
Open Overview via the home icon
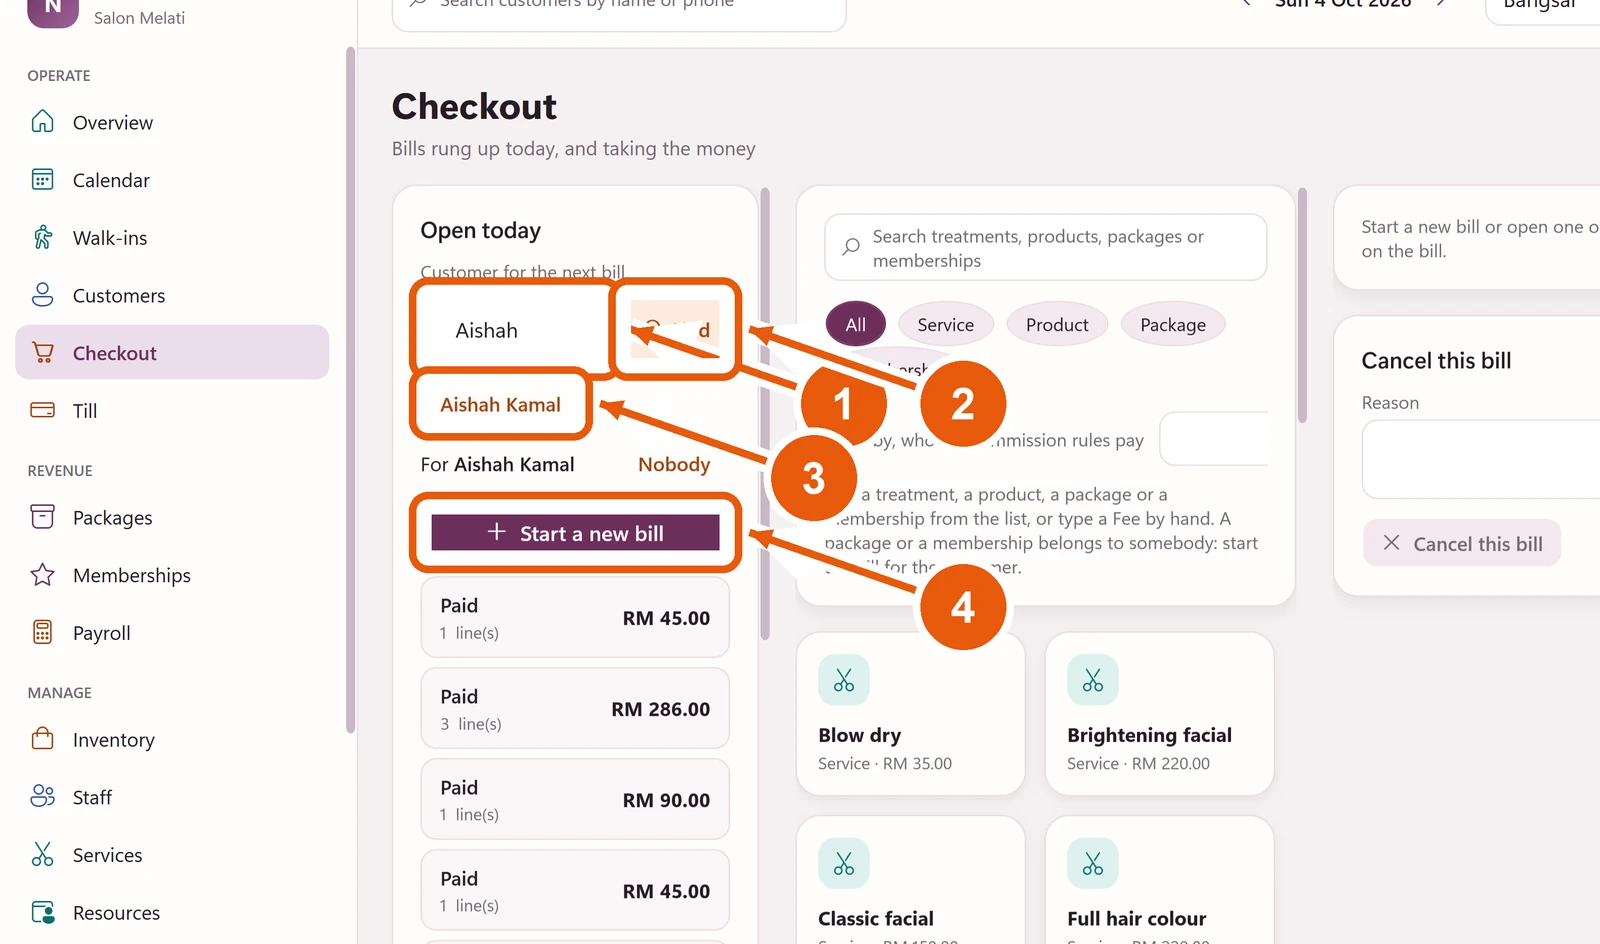(42, 122)
